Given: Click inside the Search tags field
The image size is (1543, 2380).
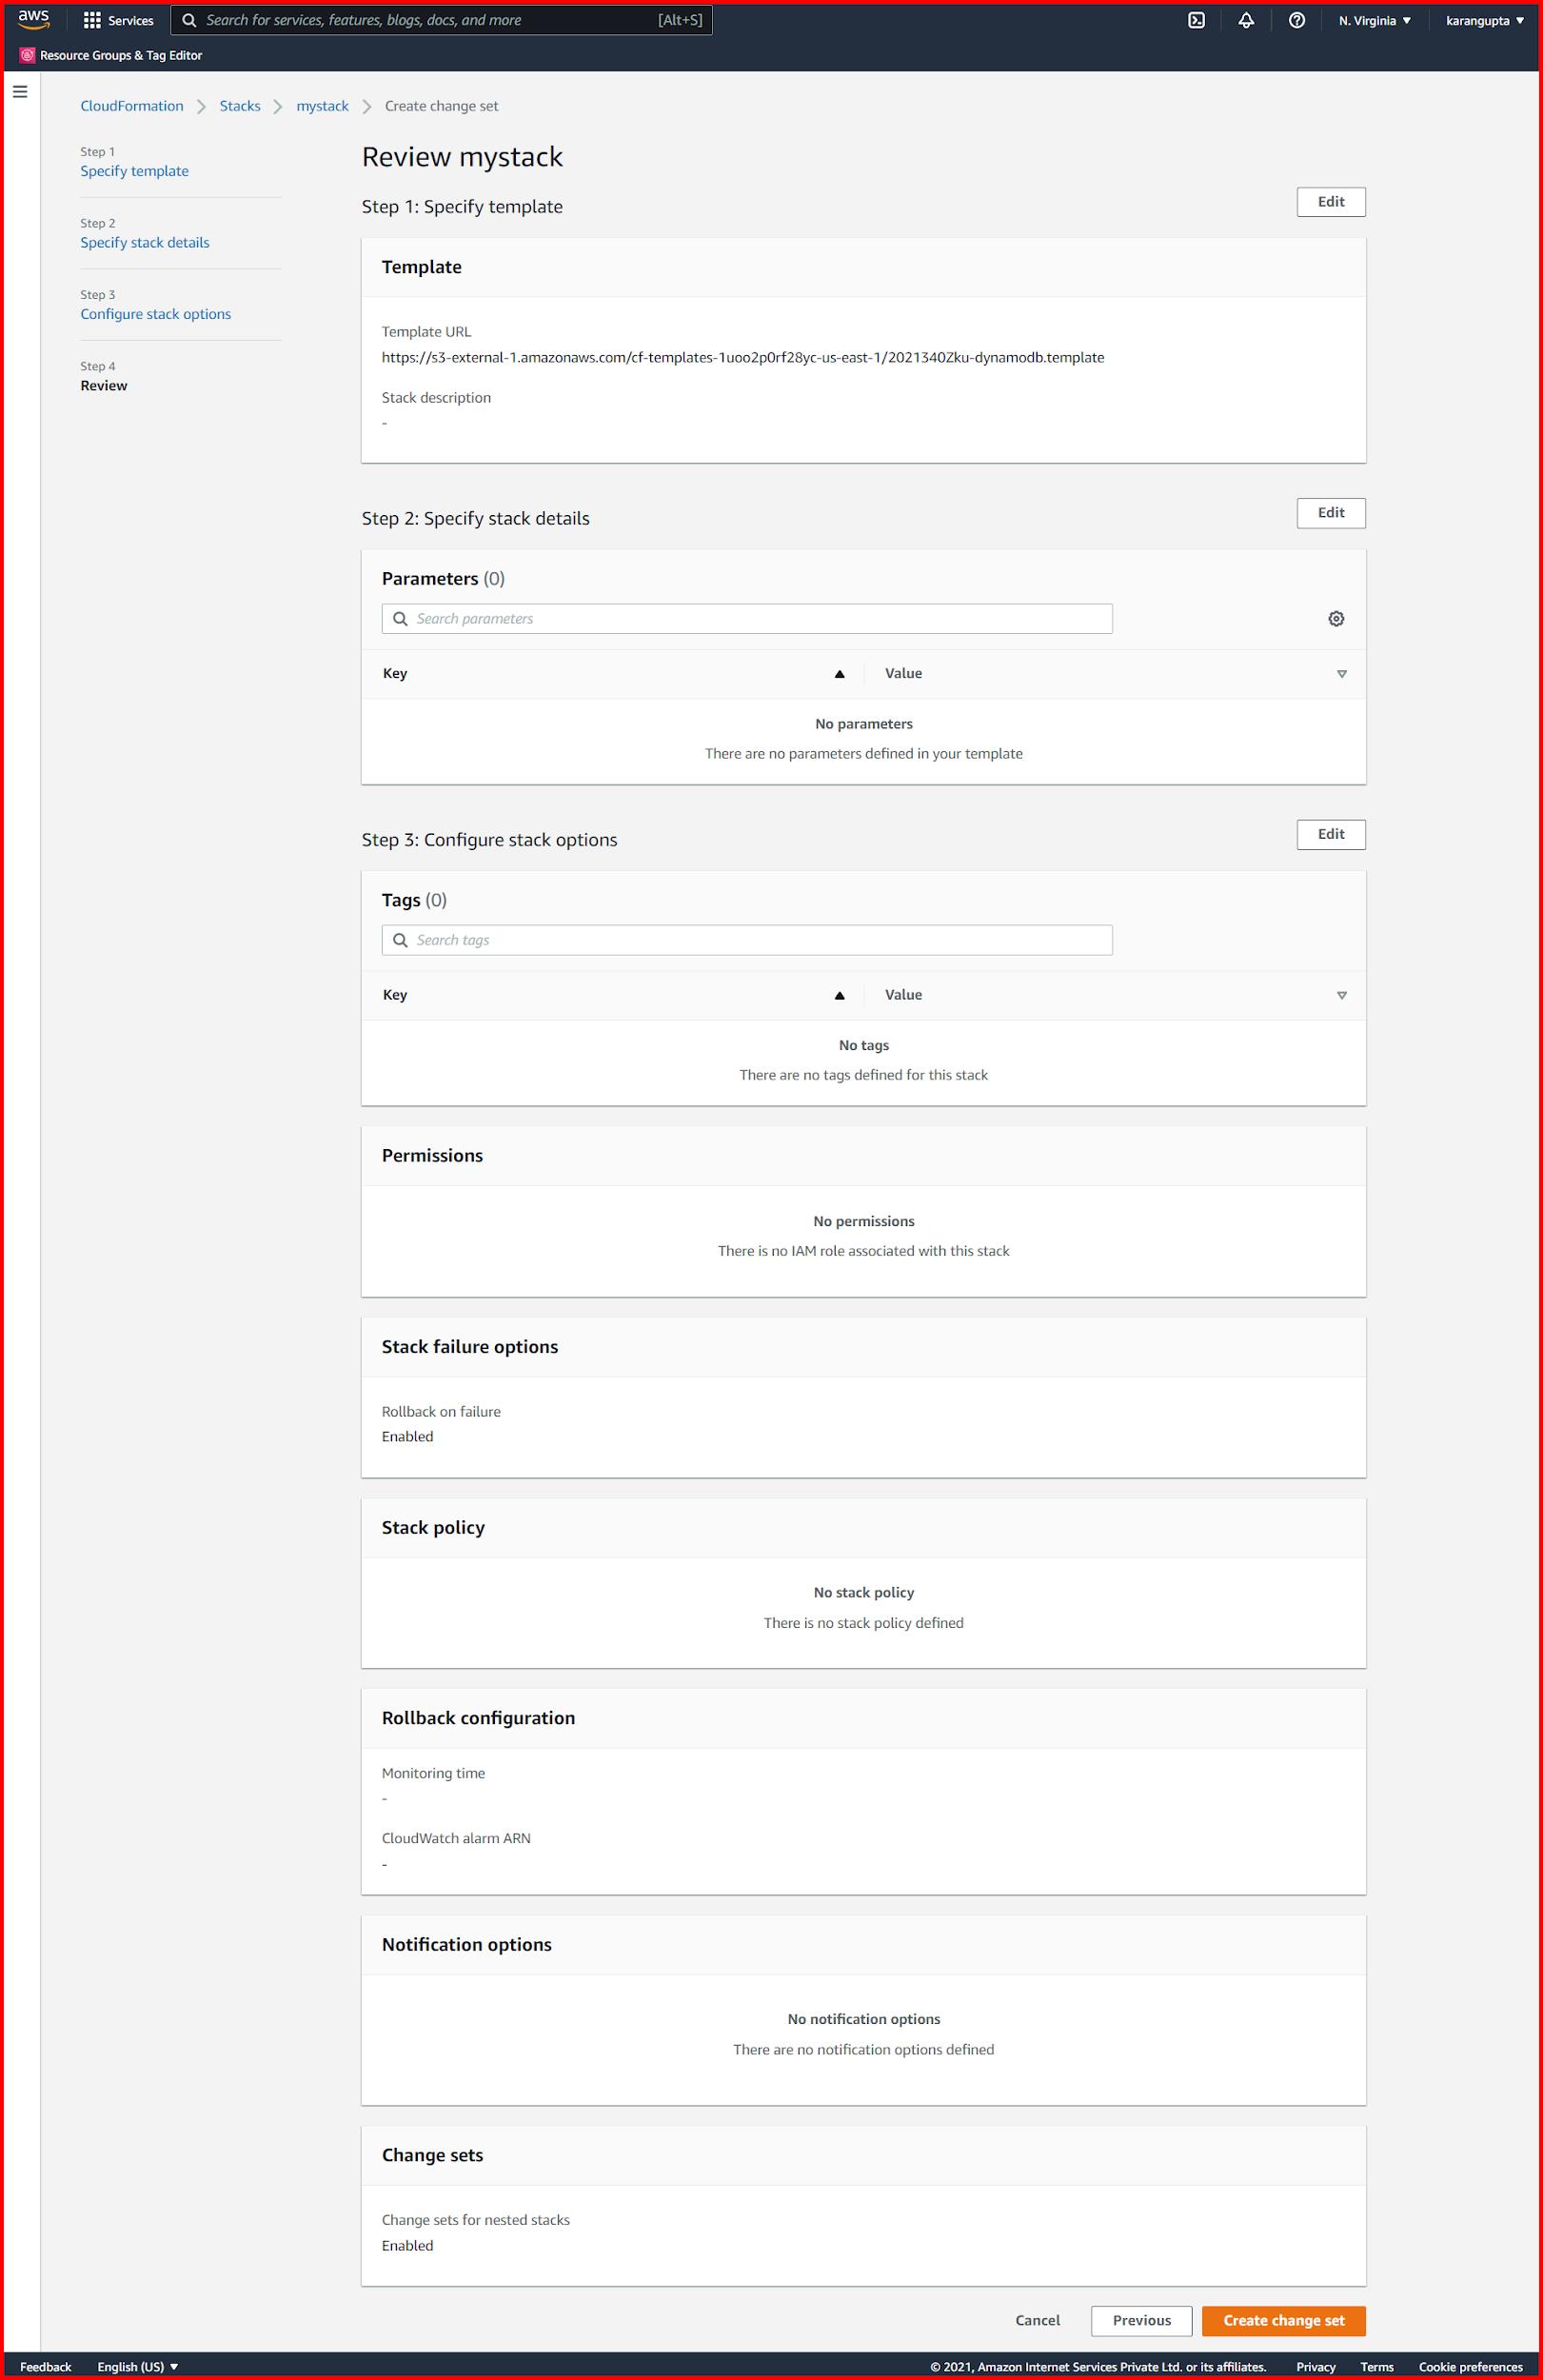Looking at the screenshot, I should tap(745, 940).
